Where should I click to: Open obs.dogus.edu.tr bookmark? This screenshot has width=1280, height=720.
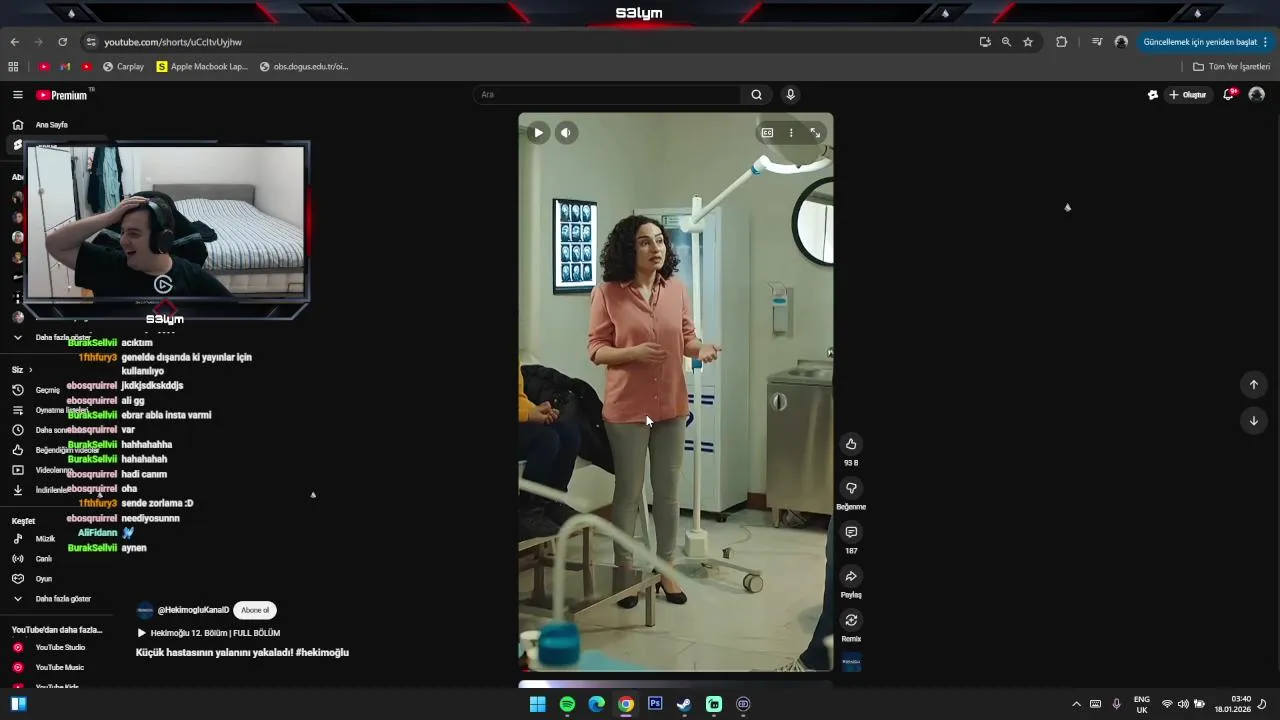pos(304,67)
